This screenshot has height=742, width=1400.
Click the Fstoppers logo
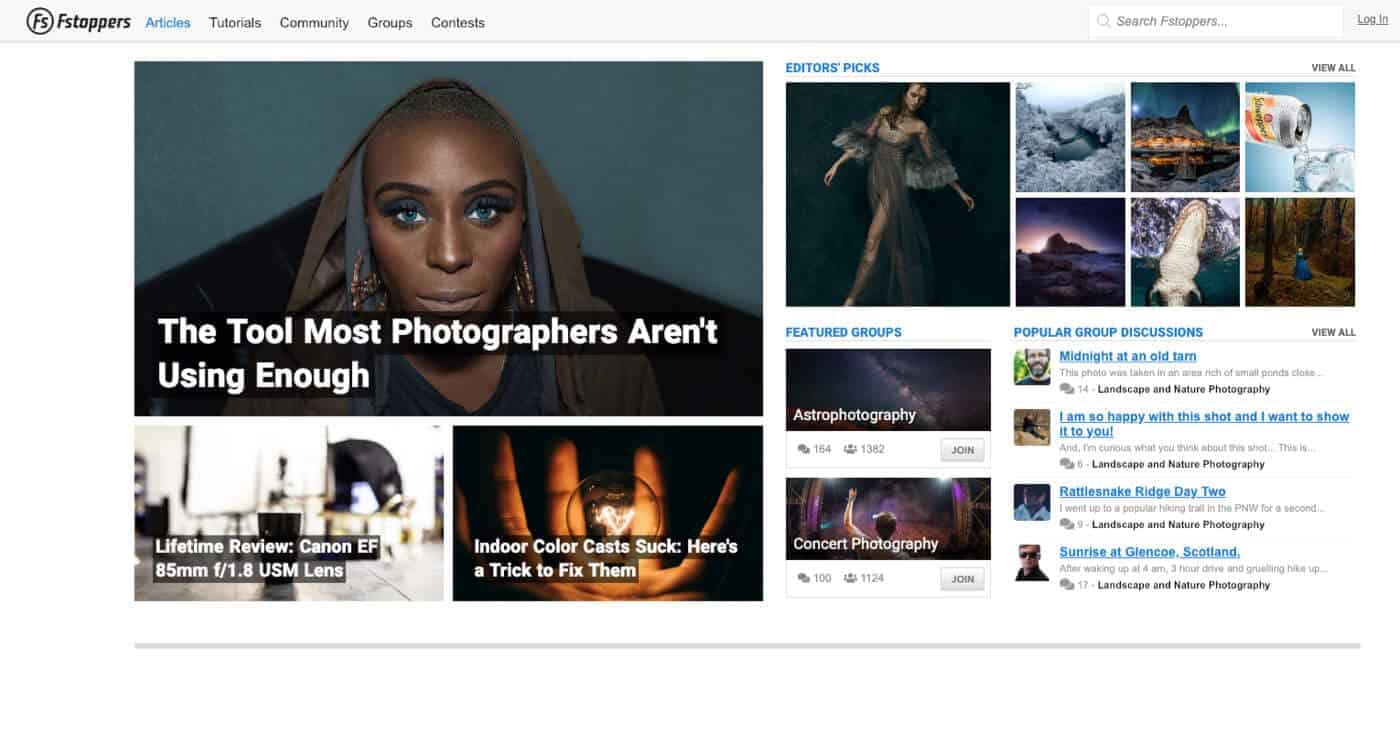coord(79,21)
